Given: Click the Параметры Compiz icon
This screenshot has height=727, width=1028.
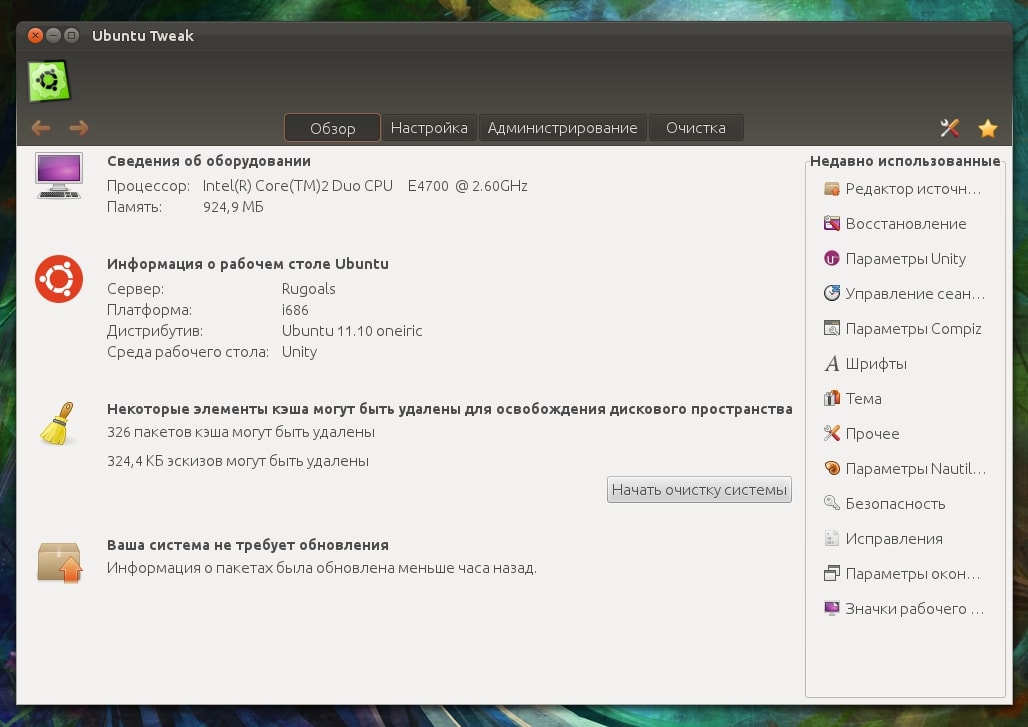Looking at the screenshot, I should pos(831,328).
